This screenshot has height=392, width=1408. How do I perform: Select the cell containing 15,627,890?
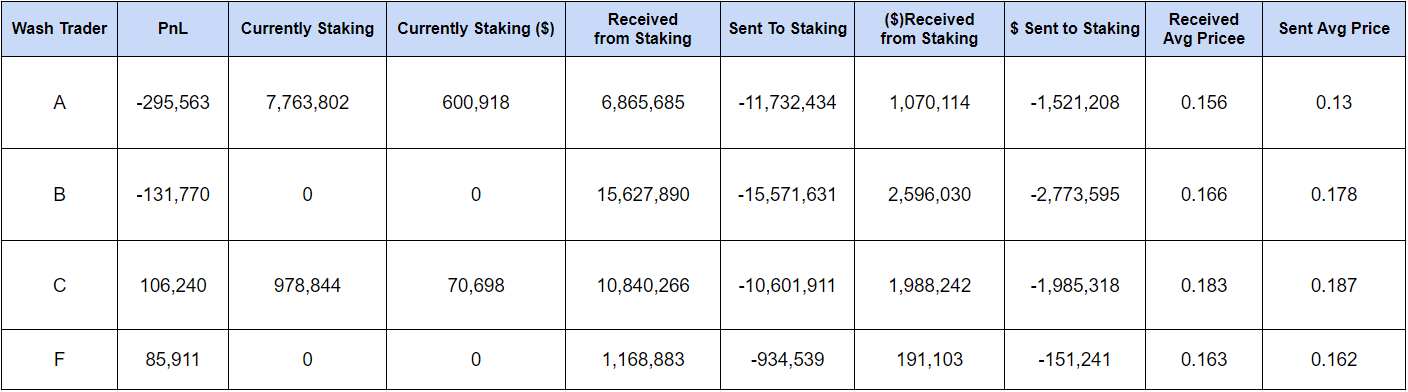click(643, 195)
